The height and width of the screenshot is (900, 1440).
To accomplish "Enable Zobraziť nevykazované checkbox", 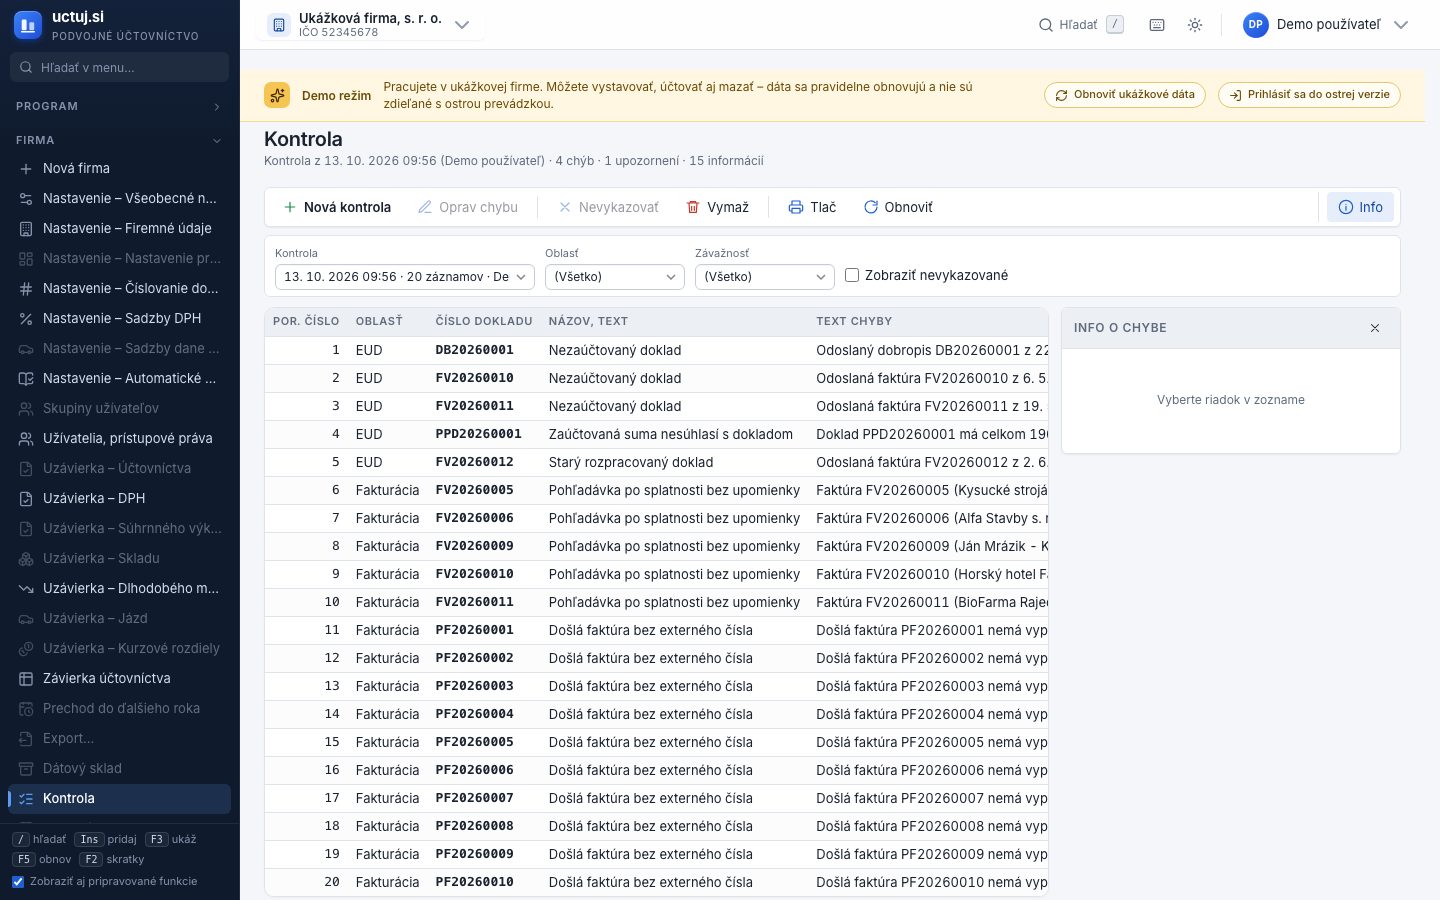I will coord(852,275).
